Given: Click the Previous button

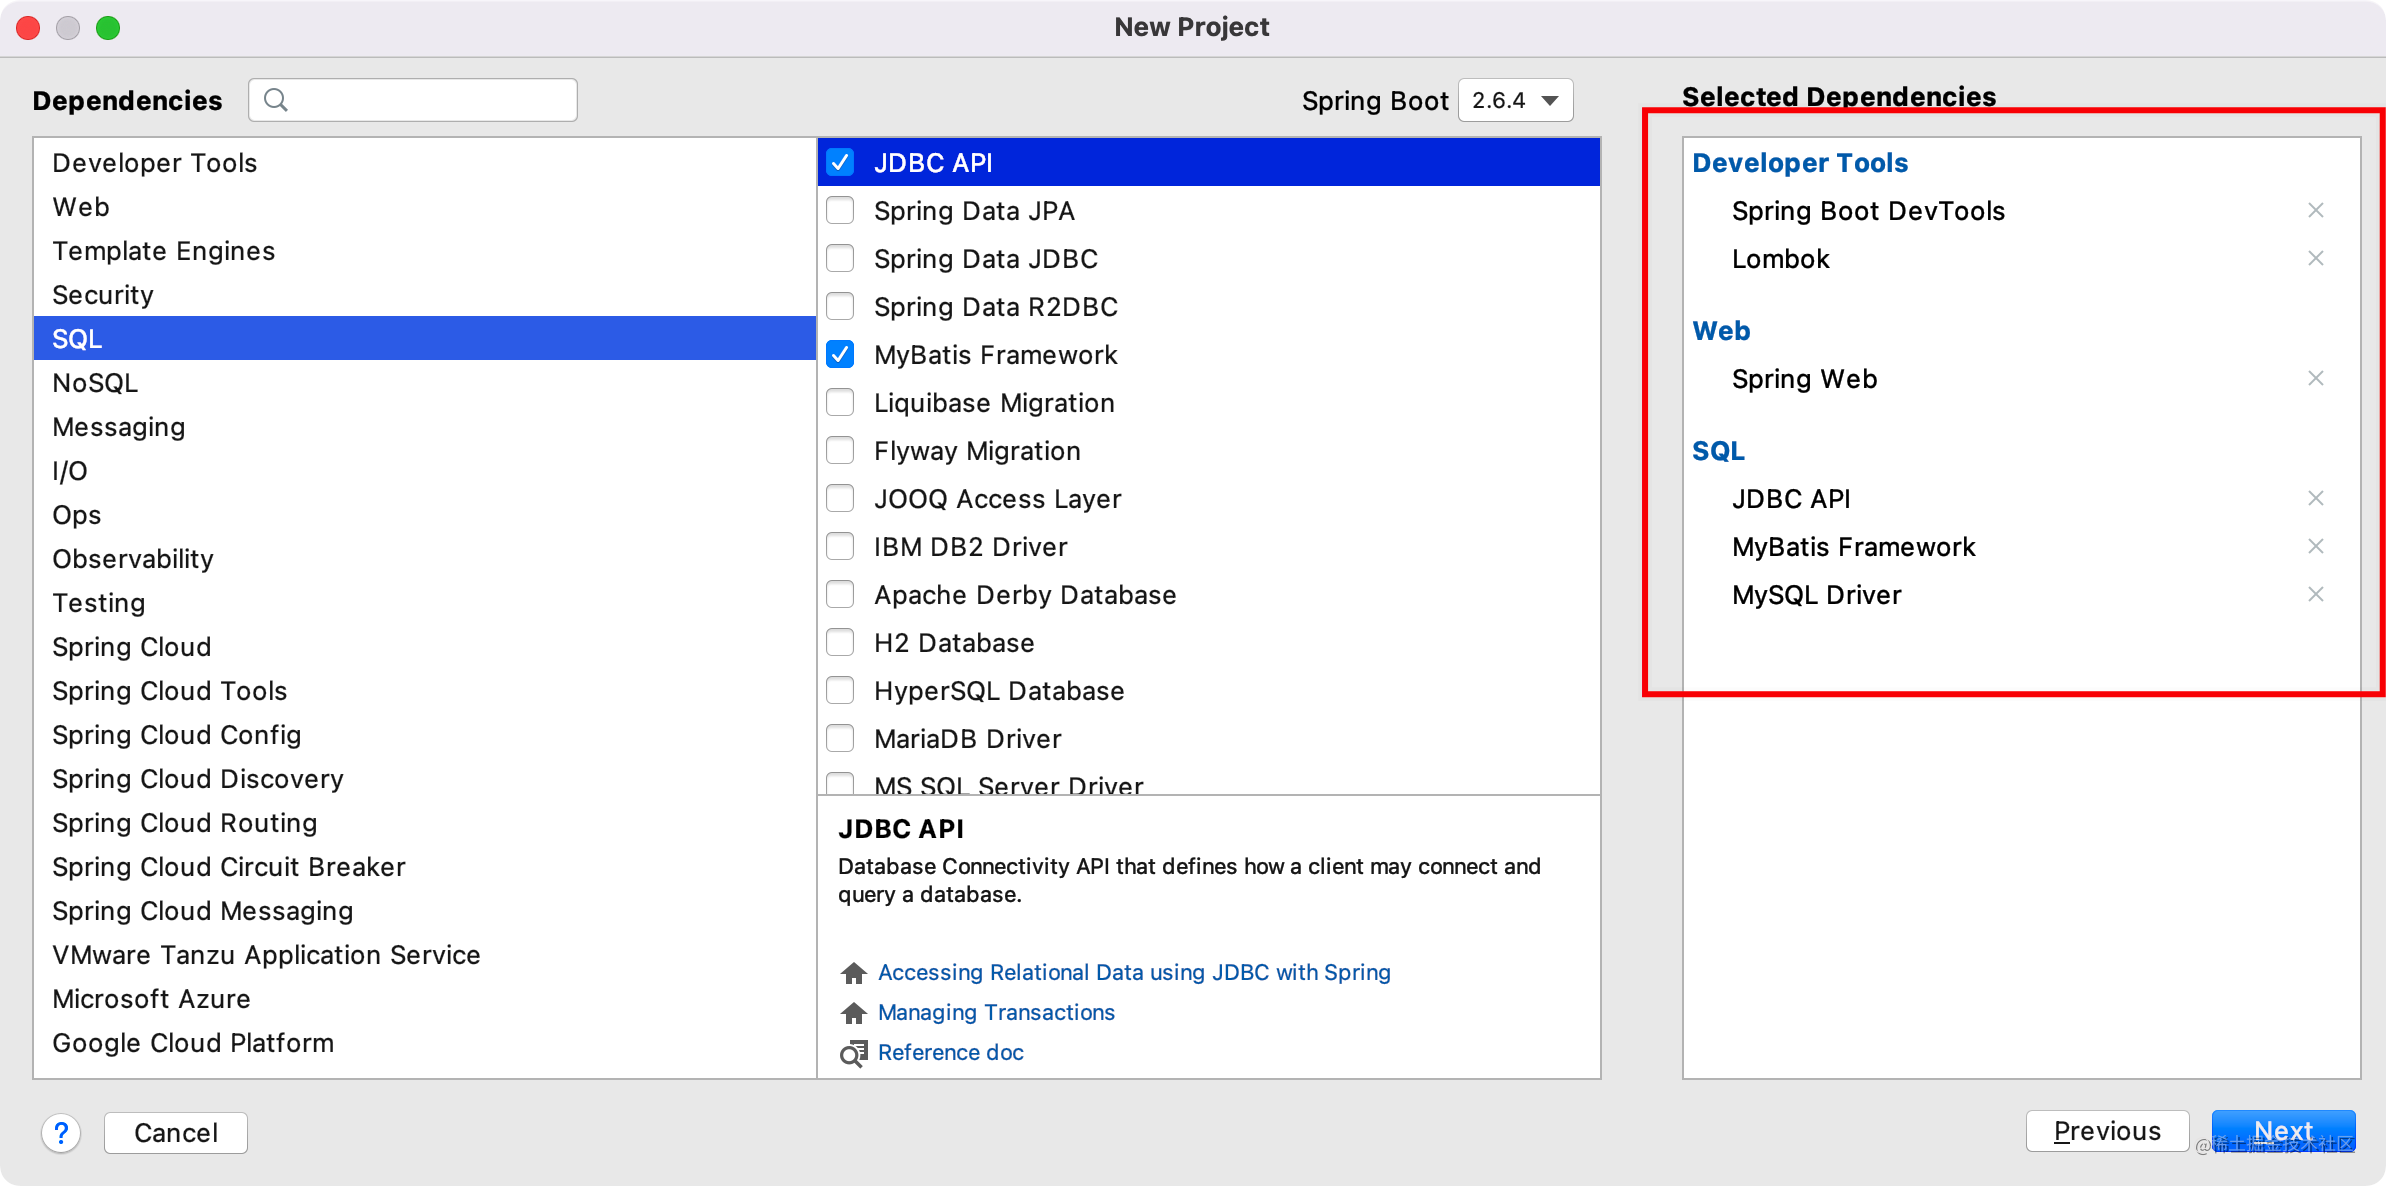Looking at the screenshot, I should tap(2108, 1130).
